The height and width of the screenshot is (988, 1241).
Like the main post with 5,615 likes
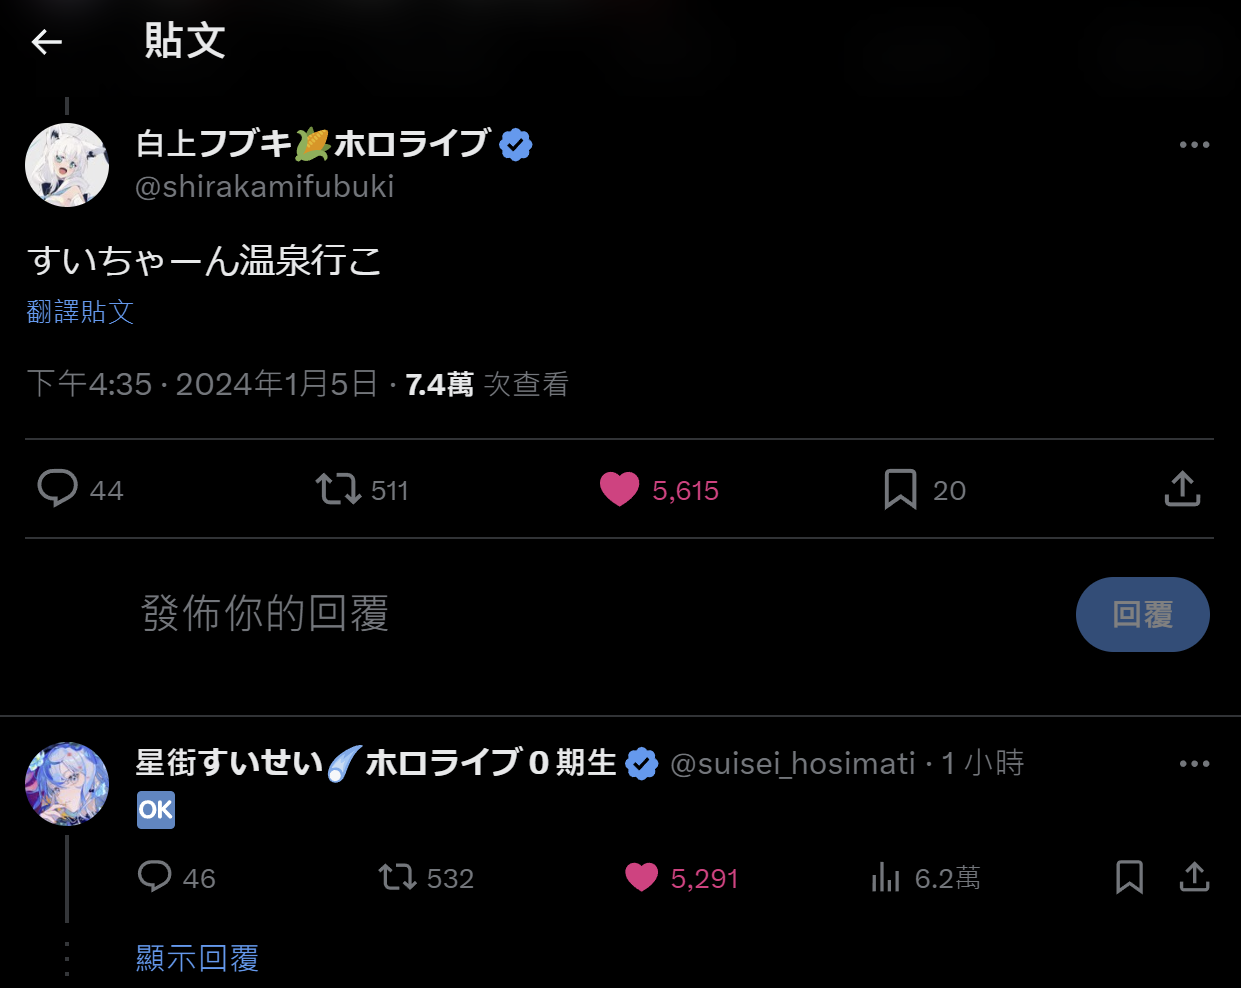coord(619,489)
